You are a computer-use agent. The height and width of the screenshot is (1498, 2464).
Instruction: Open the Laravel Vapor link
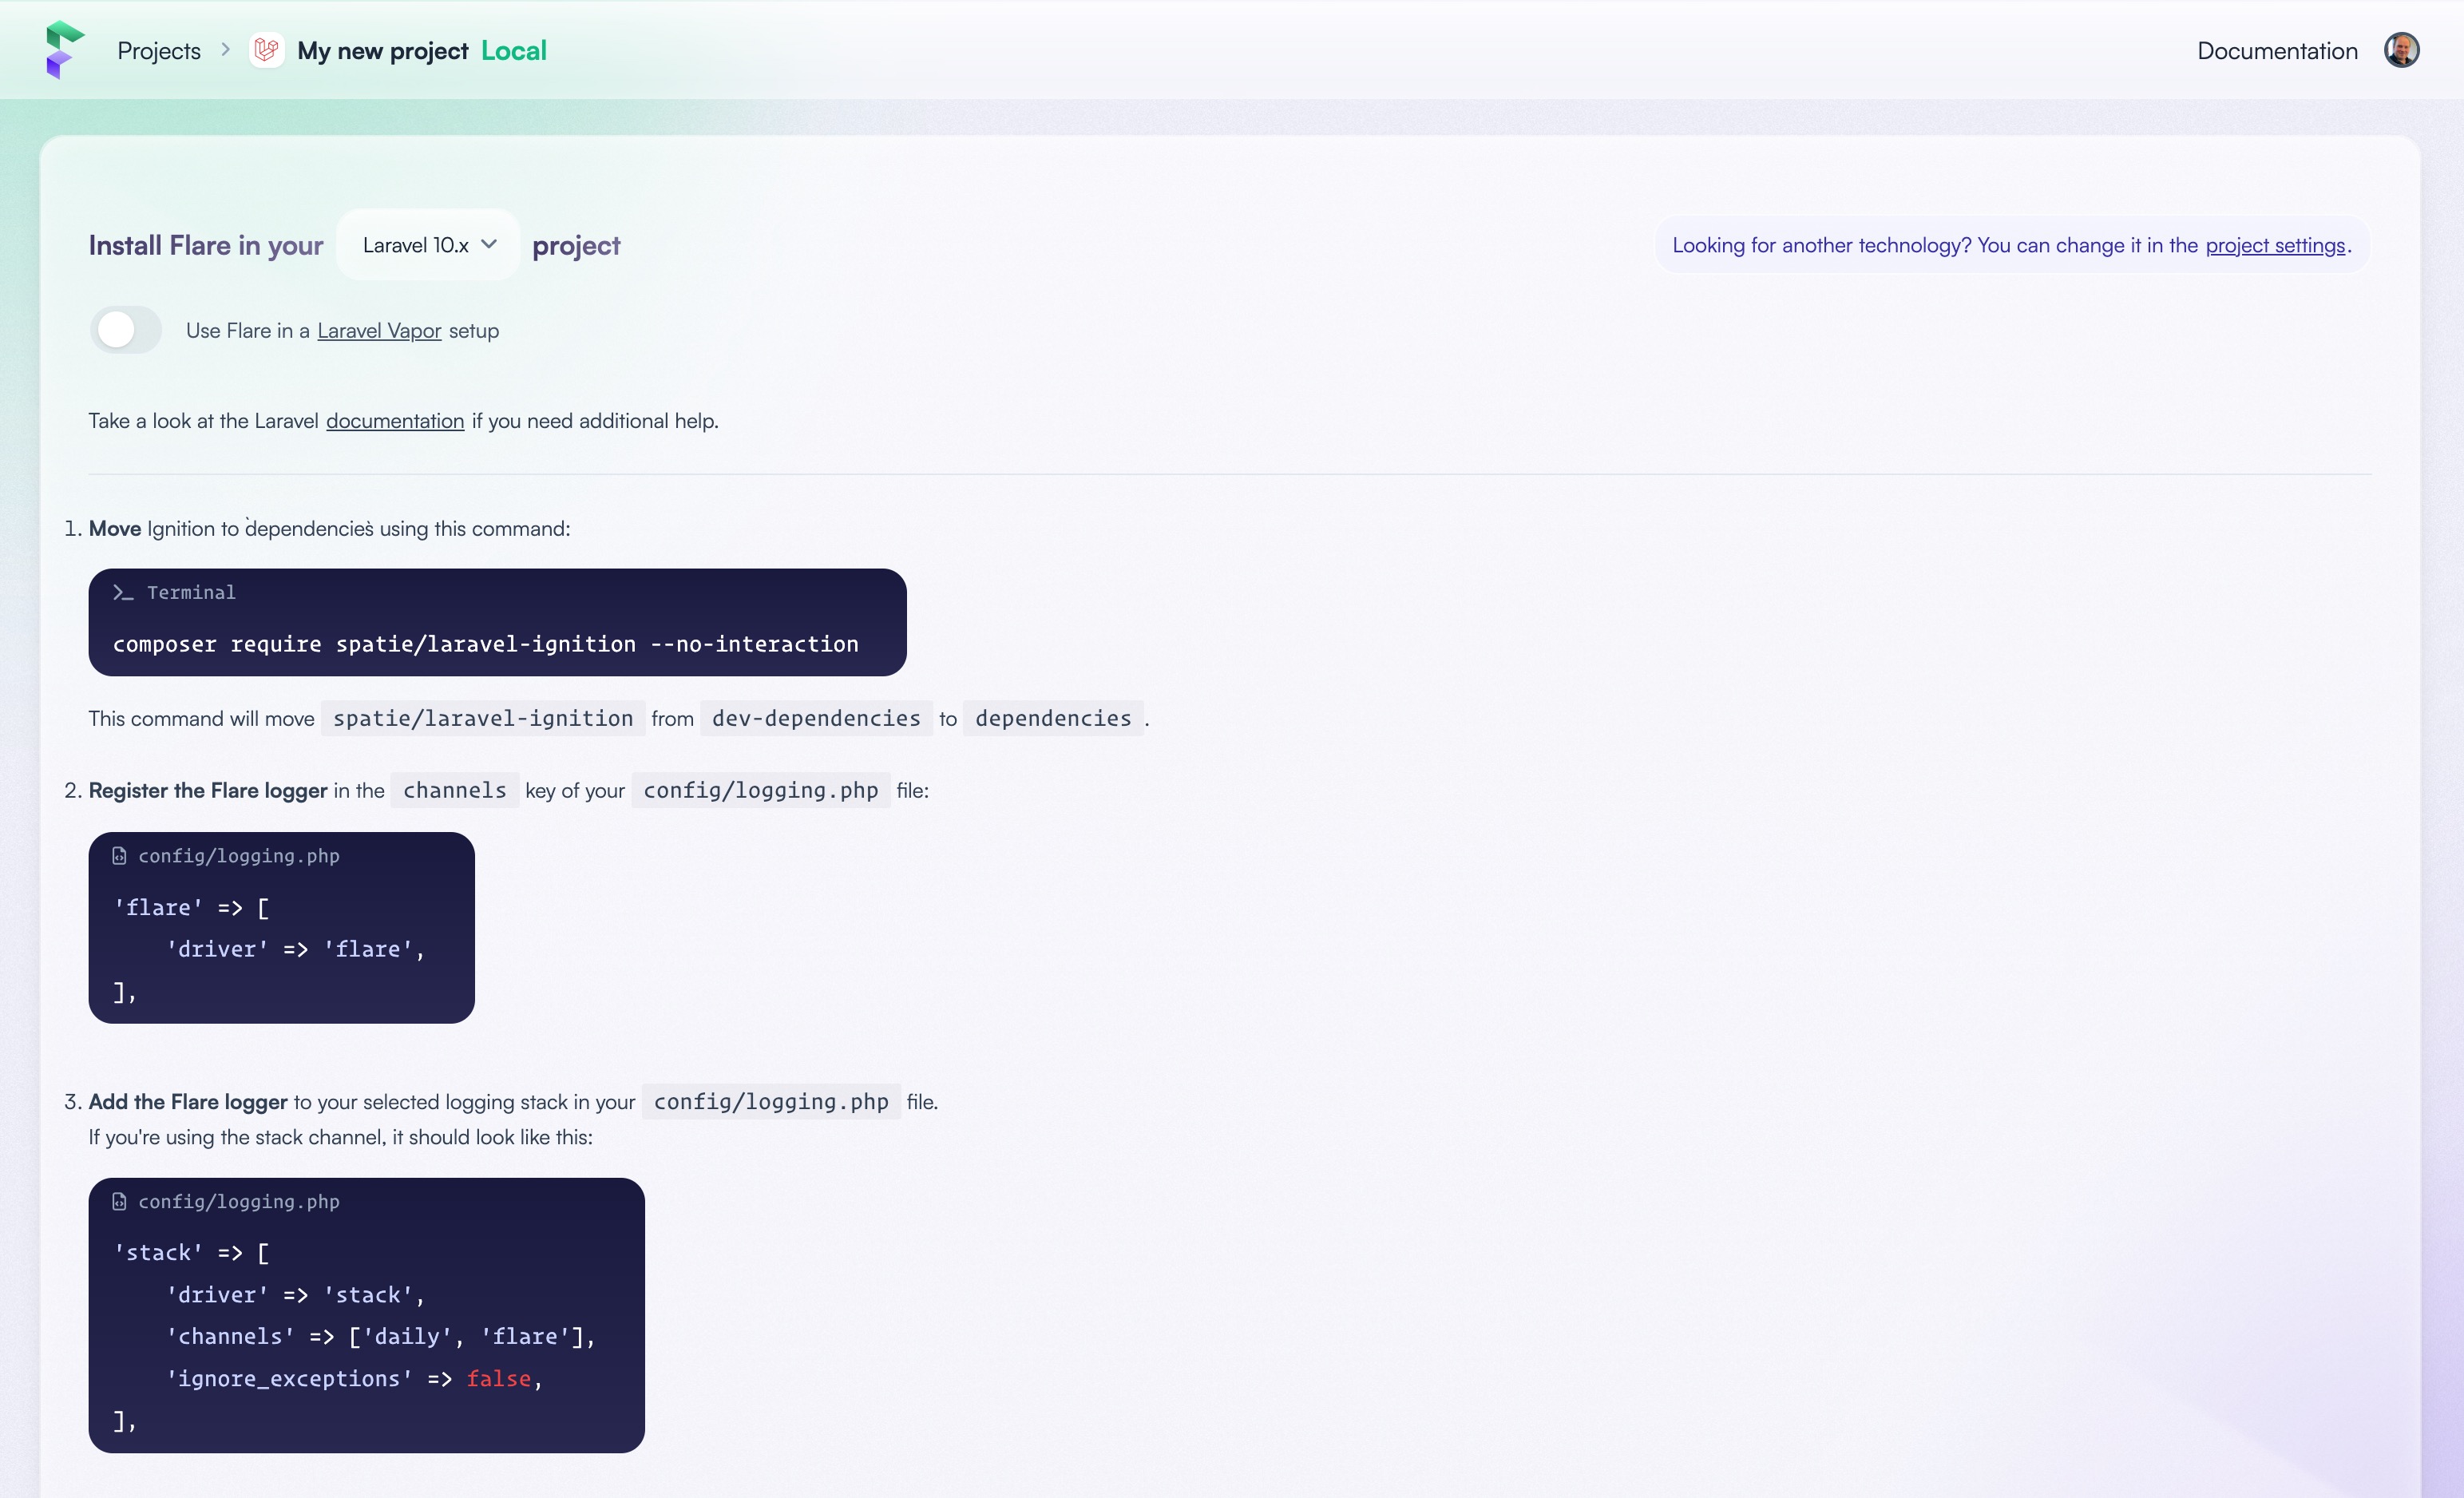click(379, 331)
